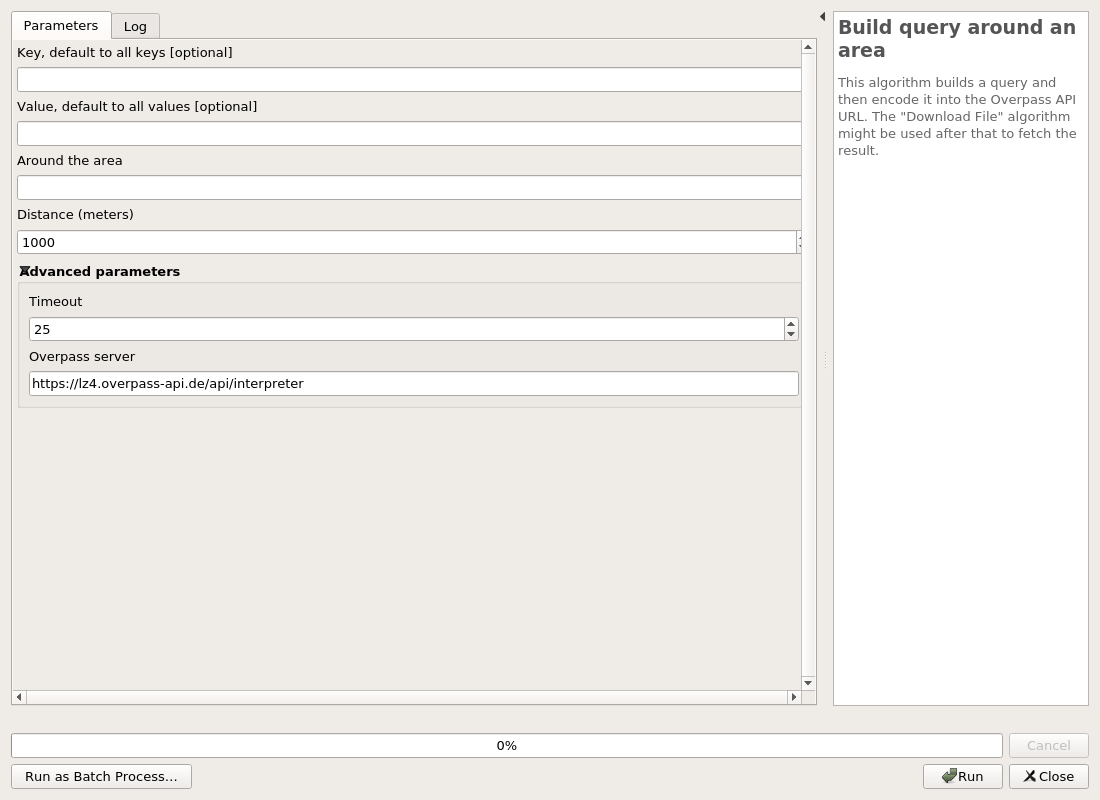Collapse the Advanced parameters section
This screenshot has width=1100, height=800.
(24, 271)
